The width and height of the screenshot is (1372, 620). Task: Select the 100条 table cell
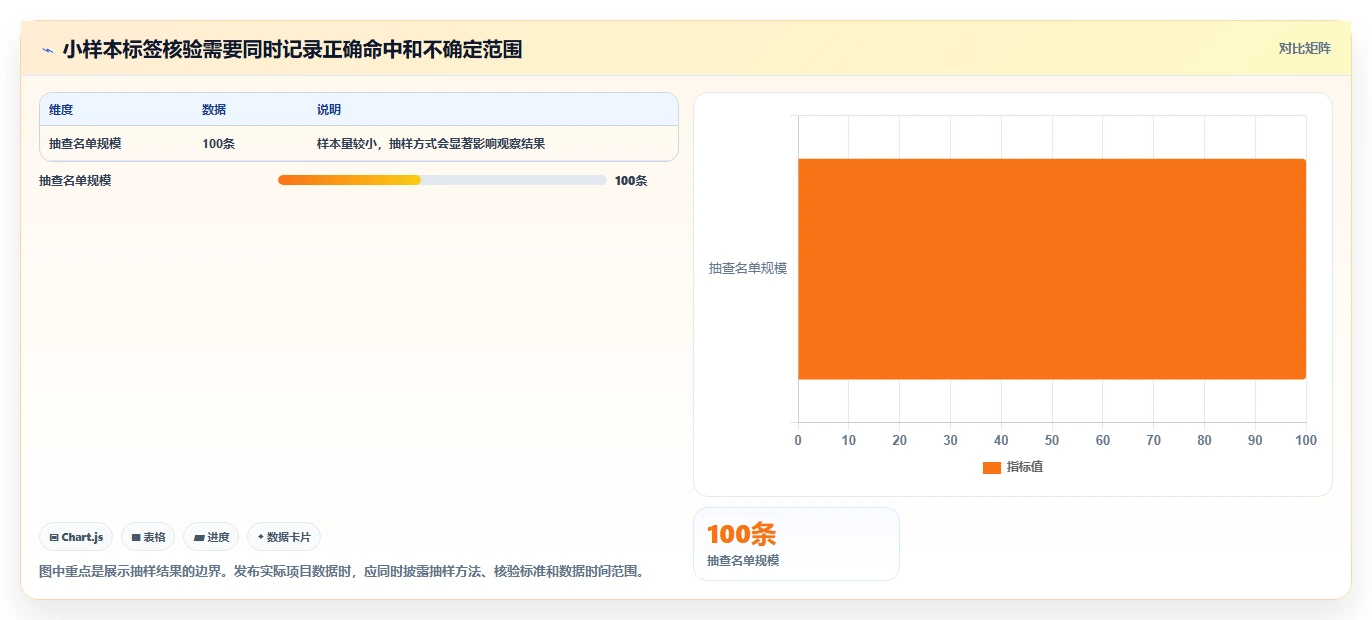(x=218, y=144)
